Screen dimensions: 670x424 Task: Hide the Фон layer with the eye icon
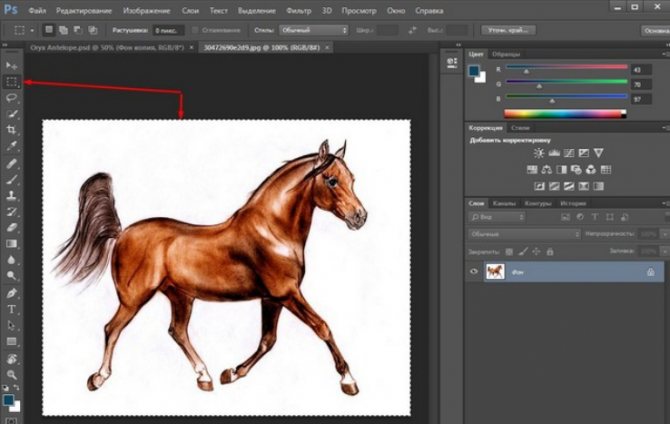(473, 271)
